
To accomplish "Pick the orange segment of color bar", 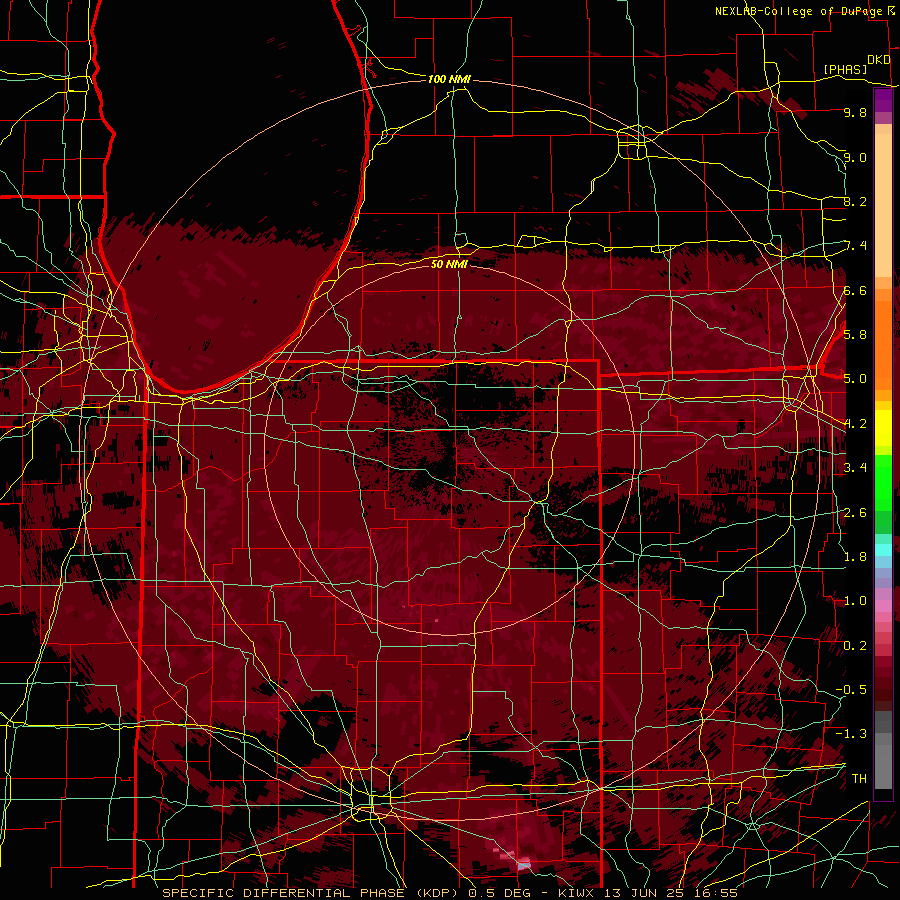I will coord(883,344).
